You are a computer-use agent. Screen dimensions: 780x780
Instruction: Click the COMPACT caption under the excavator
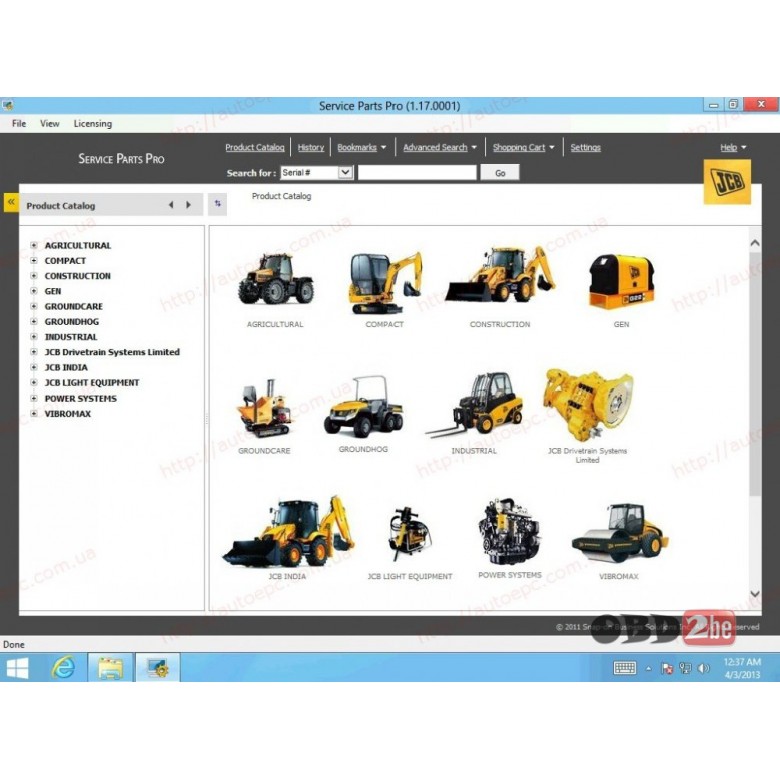tap(385, 324)
